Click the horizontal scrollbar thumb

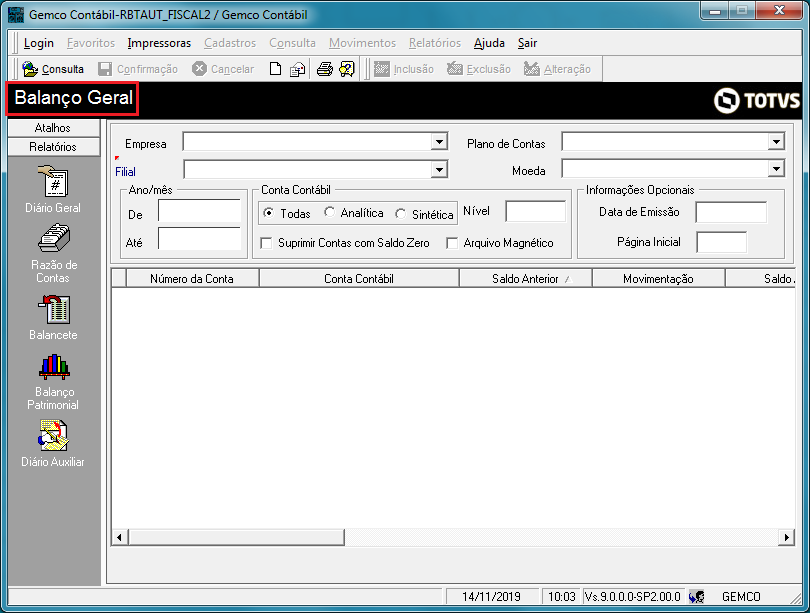coord(236,537)
